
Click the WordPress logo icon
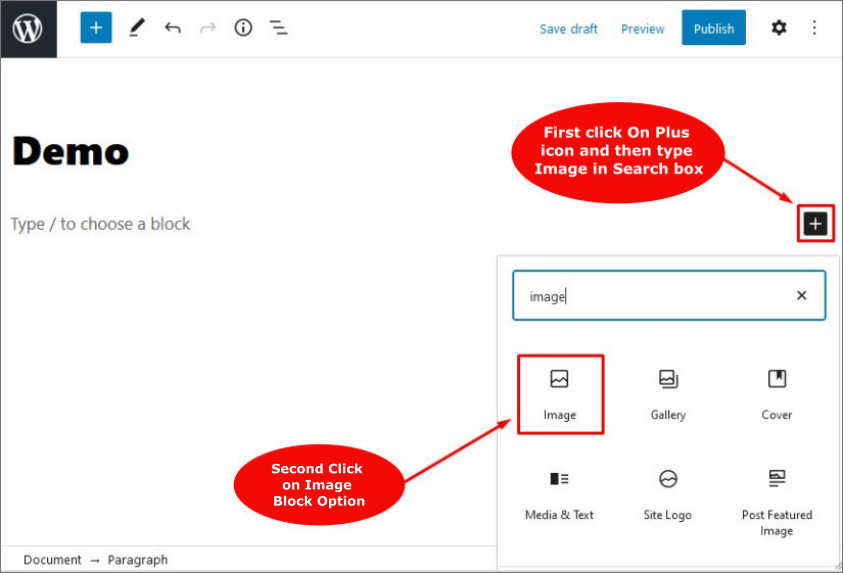click(28, 28)
